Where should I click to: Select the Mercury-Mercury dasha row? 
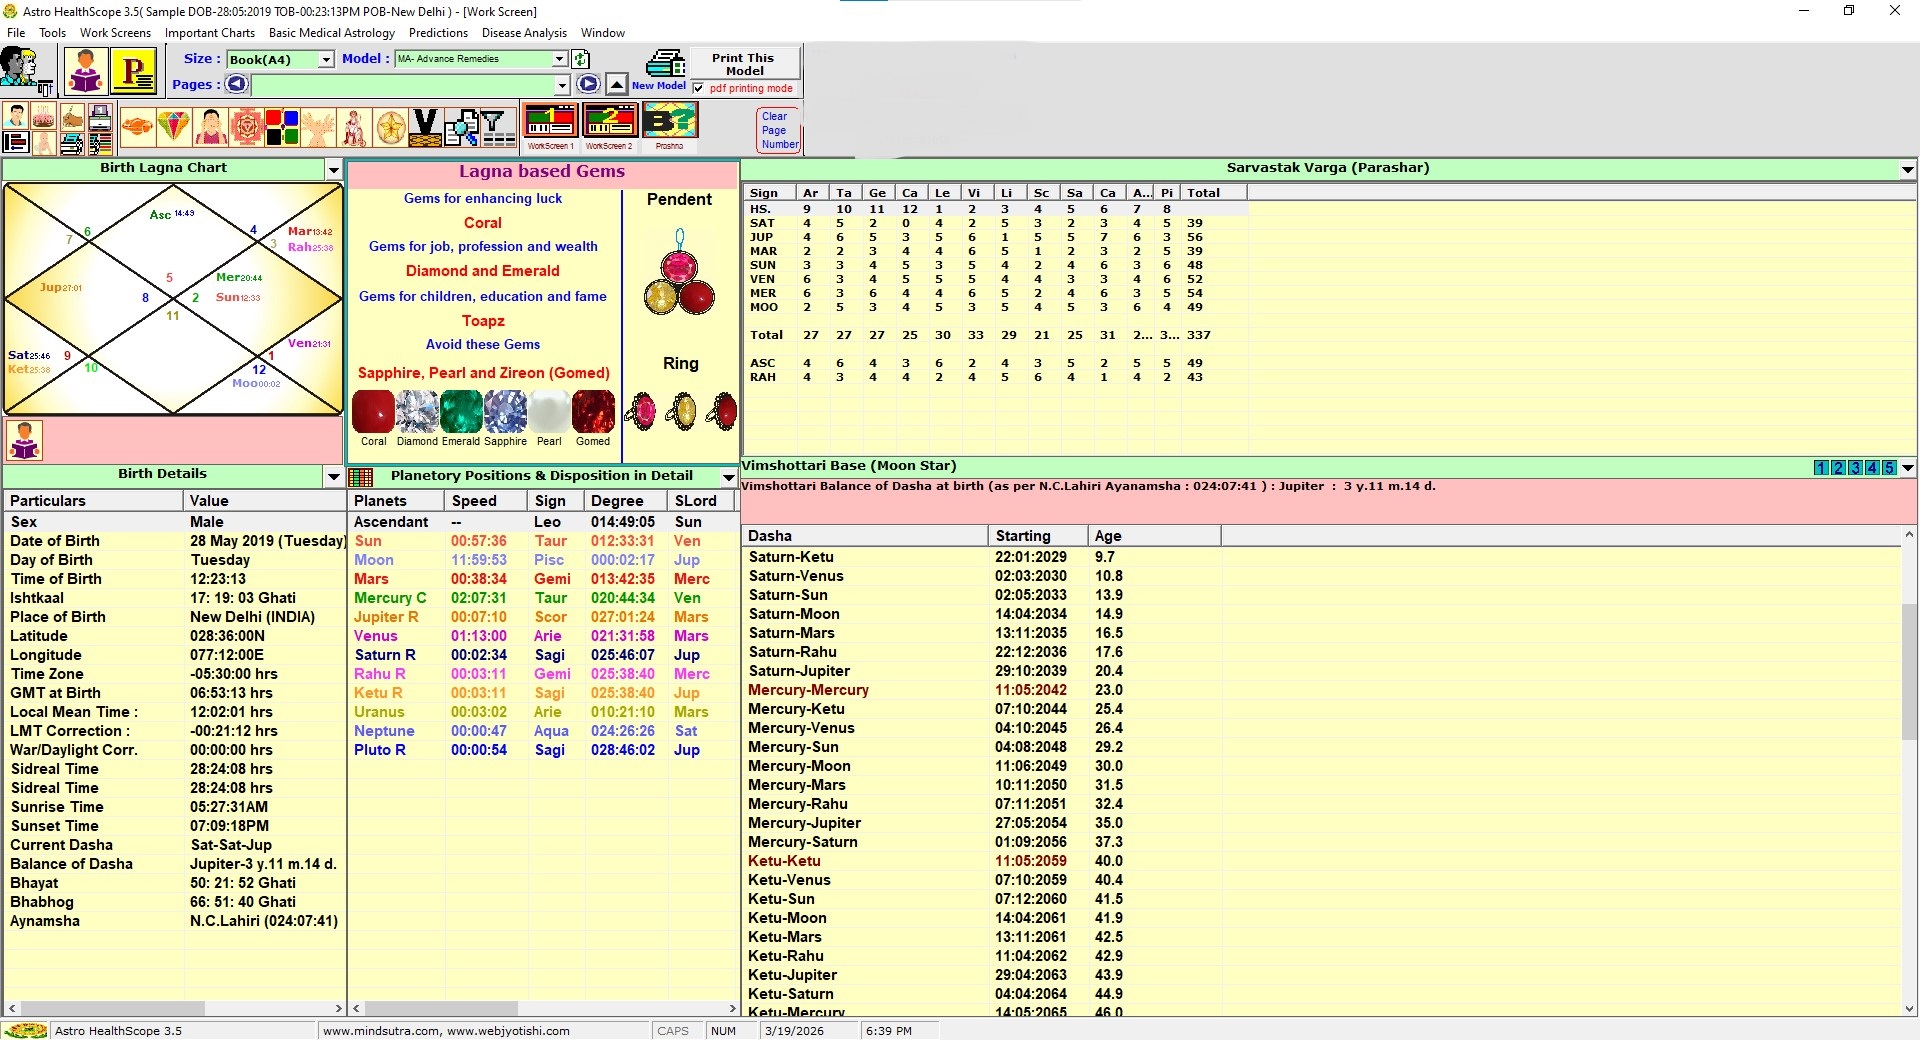tap(1320, 690)
